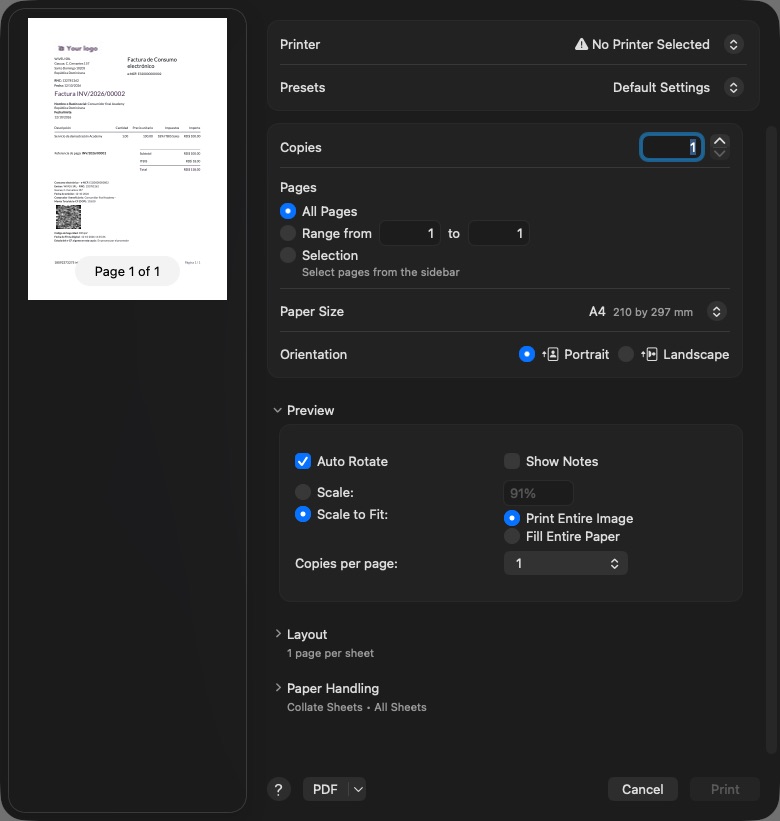This screenshot has width=780, height=821.
Task: Open the Copies per page dropdown
Action: [x=565, y=563]
